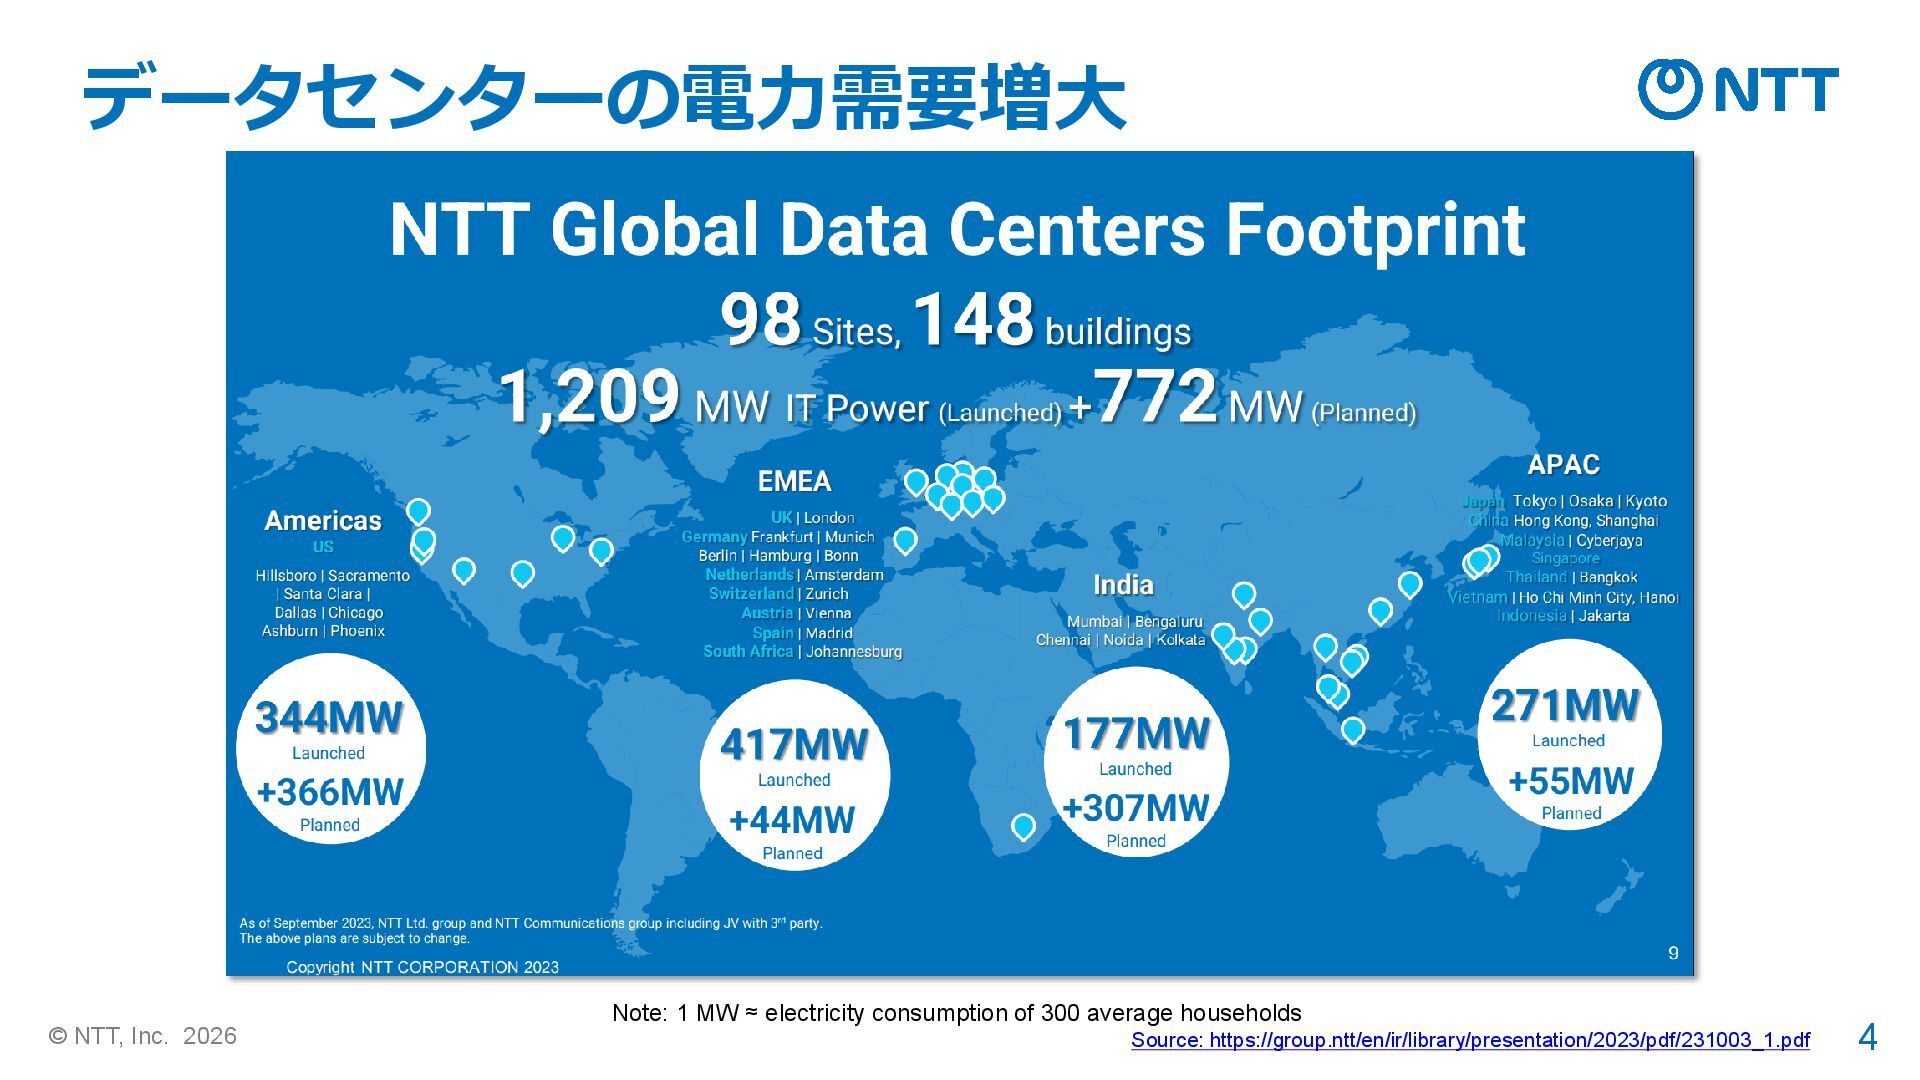Screen dimensions: 1920x1080
Task: Click the Indonesia map pin marker
Action: (x=1352, y=729)
